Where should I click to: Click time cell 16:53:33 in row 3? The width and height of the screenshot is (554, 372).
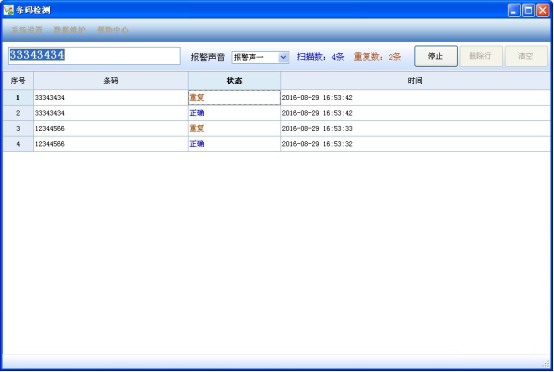click(415, 129)
